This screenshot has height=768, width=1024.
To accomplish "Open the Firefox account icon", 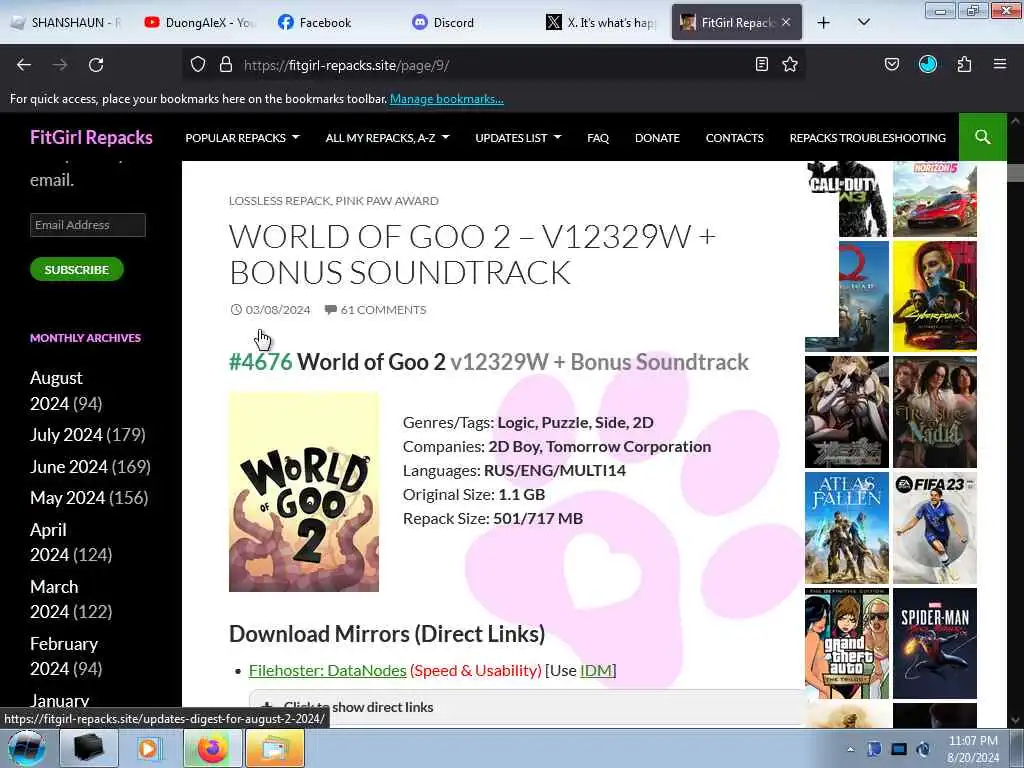I will click(x=928, y=64).
